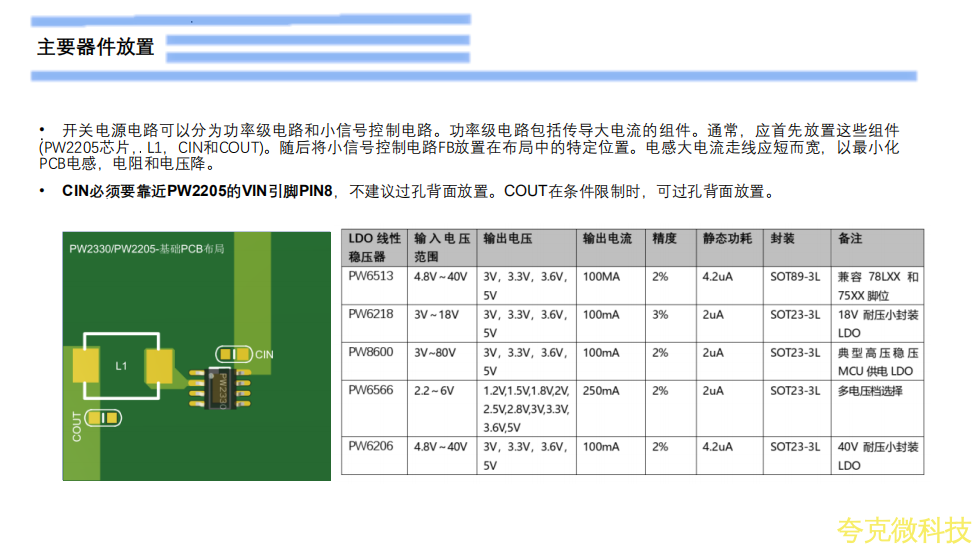Screen dimensions: 977x544
Task: Click the 250mA output current cell
Action: 603,391
